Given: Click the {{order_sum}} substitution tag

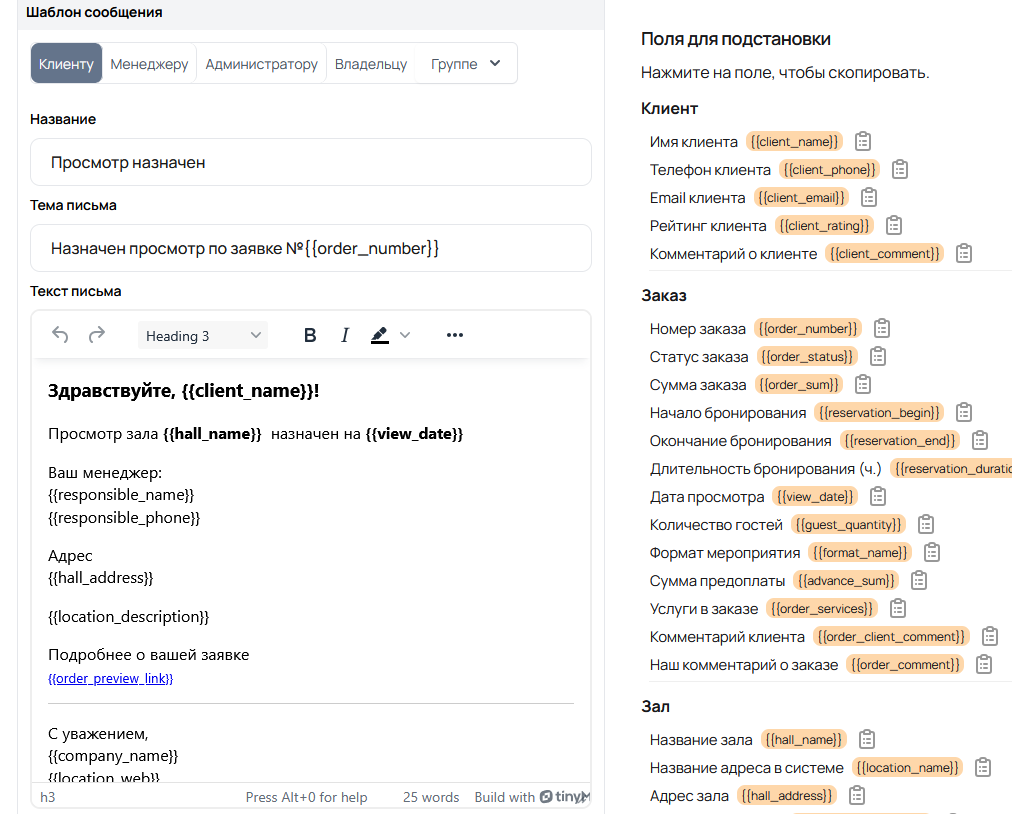Looking at the screenshot, I should (798, 385).
